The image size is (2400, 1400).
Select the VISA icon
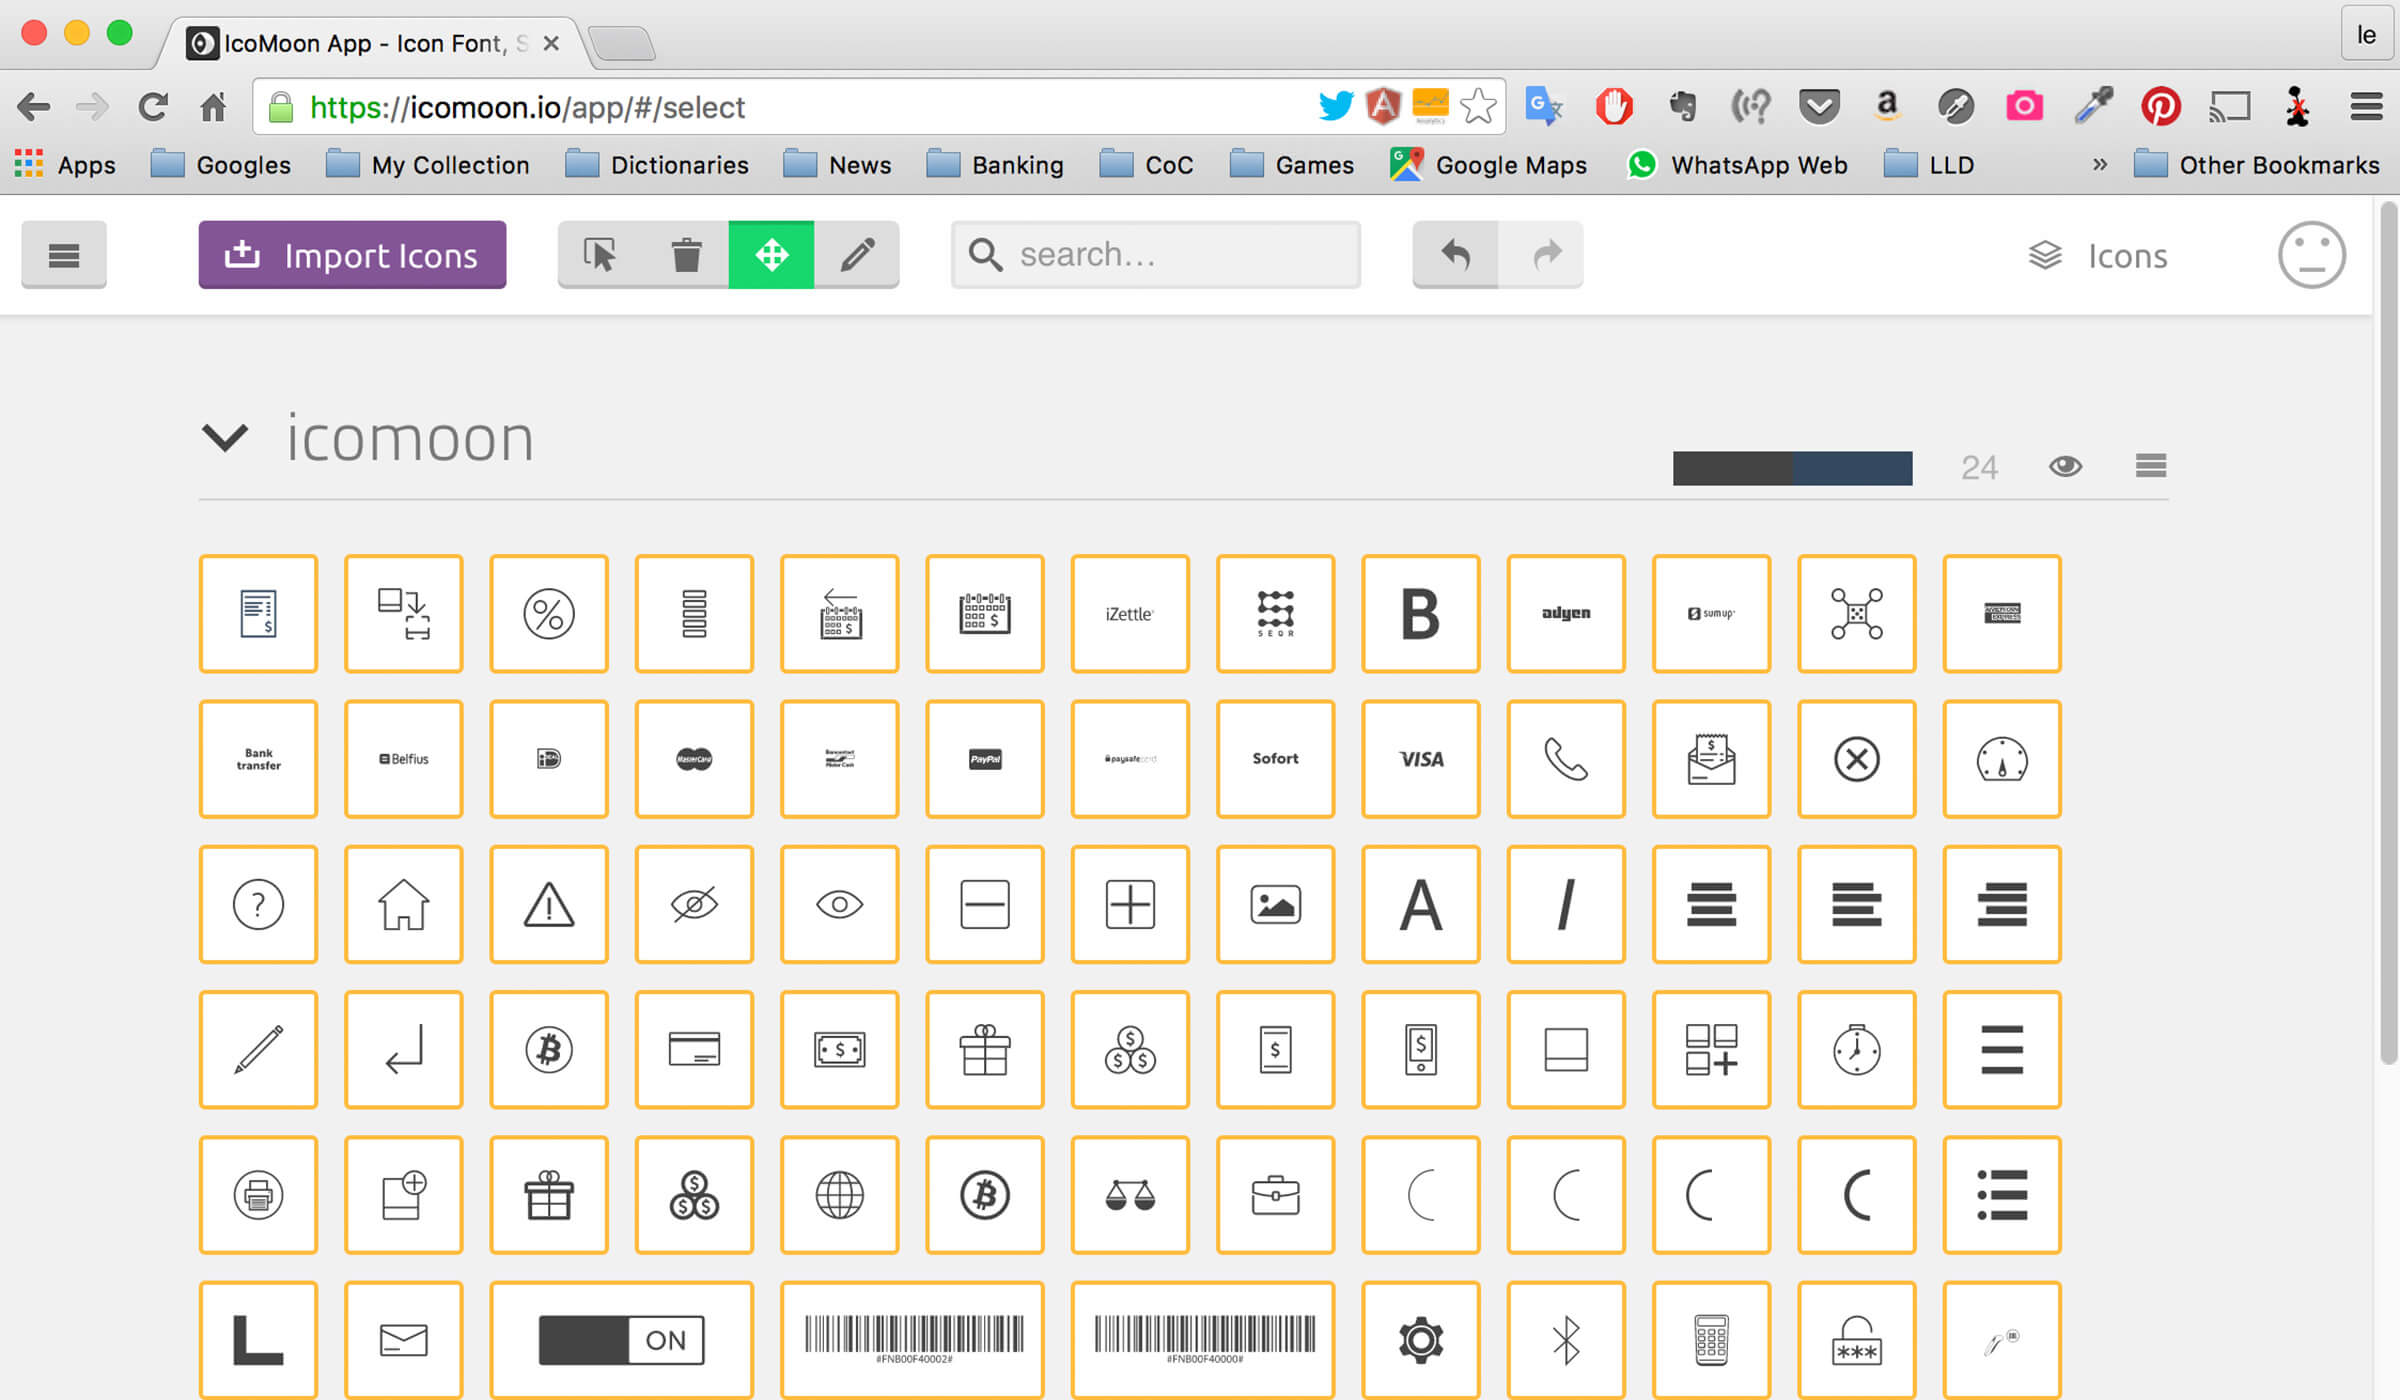pos(1421,759)
